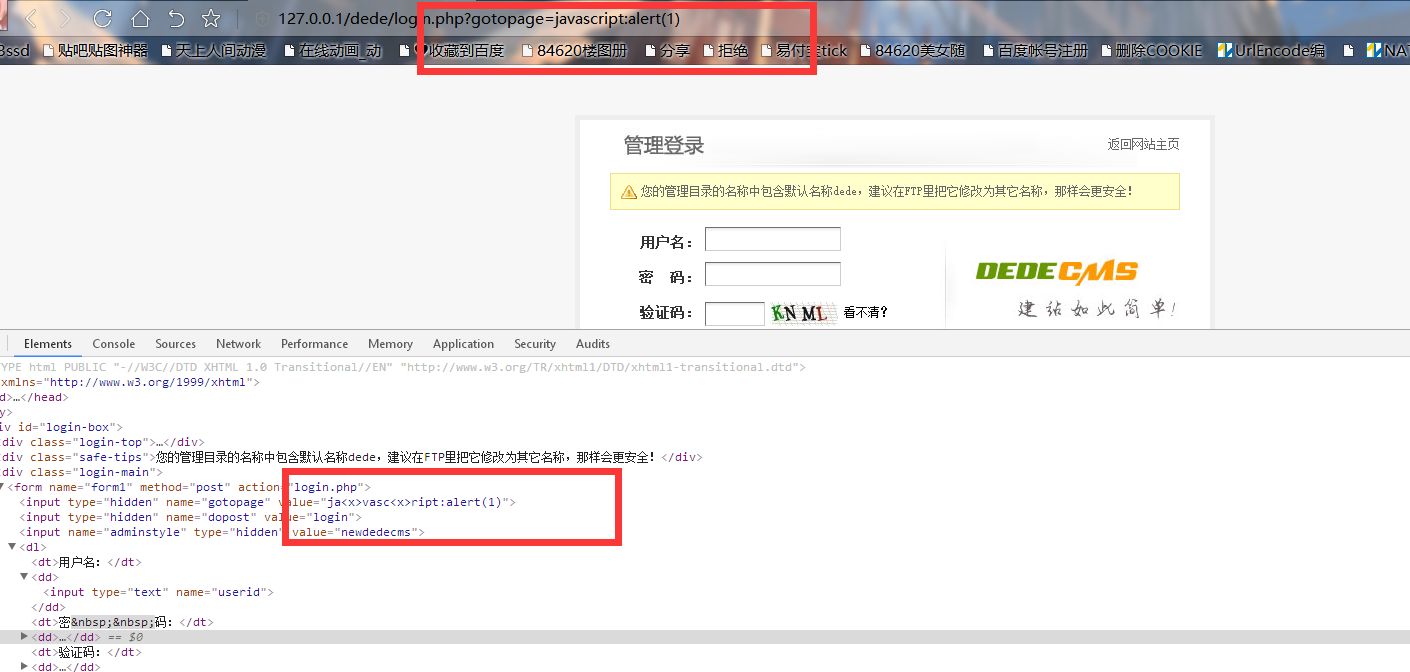Image resolution: width=1410 pixels, height=672 pixels.
Task: Select the div id="login-box" line
Action: (x=61, y=427)
